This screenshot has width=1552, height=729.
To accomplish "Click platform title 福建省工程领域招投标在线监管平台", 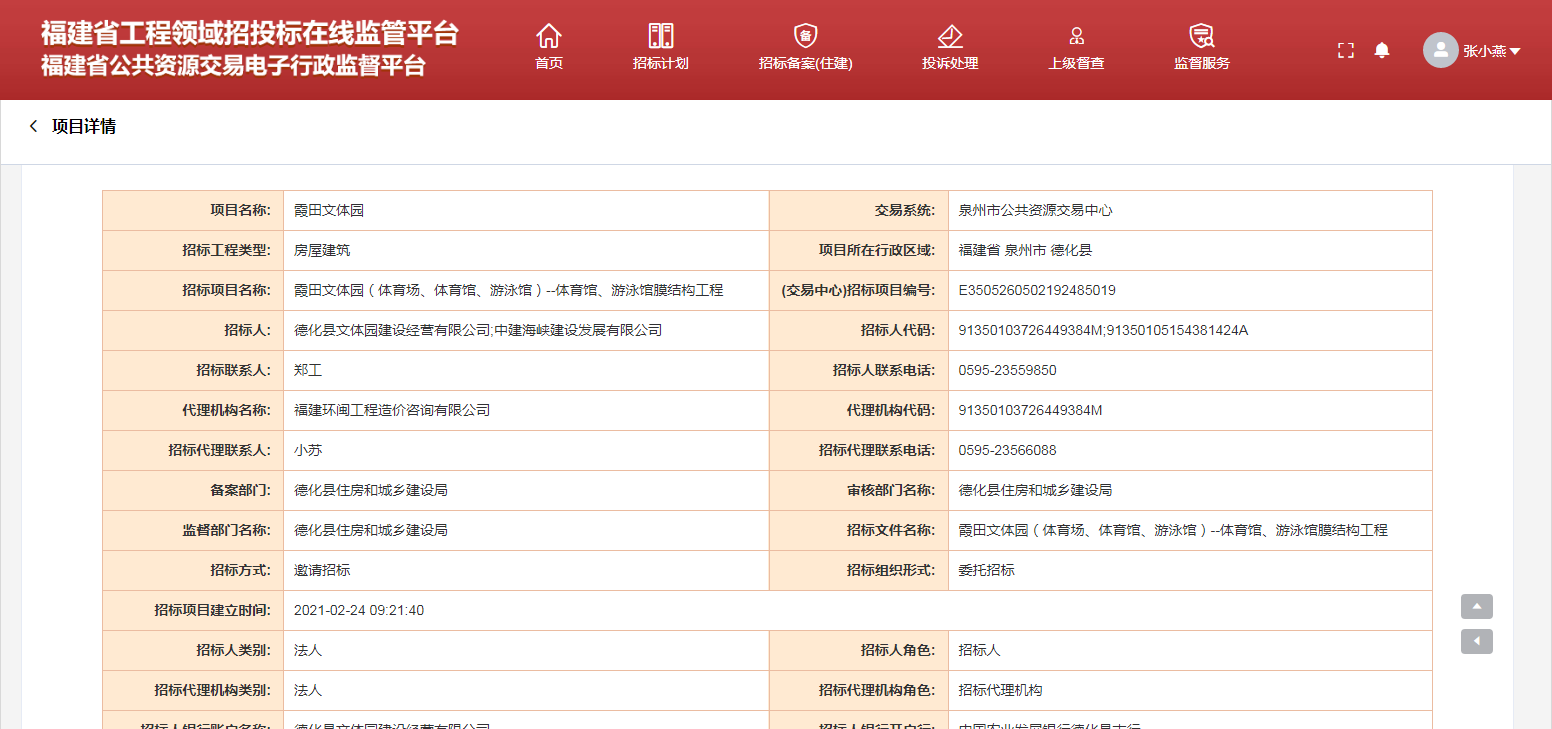I will tap(250, 33).
